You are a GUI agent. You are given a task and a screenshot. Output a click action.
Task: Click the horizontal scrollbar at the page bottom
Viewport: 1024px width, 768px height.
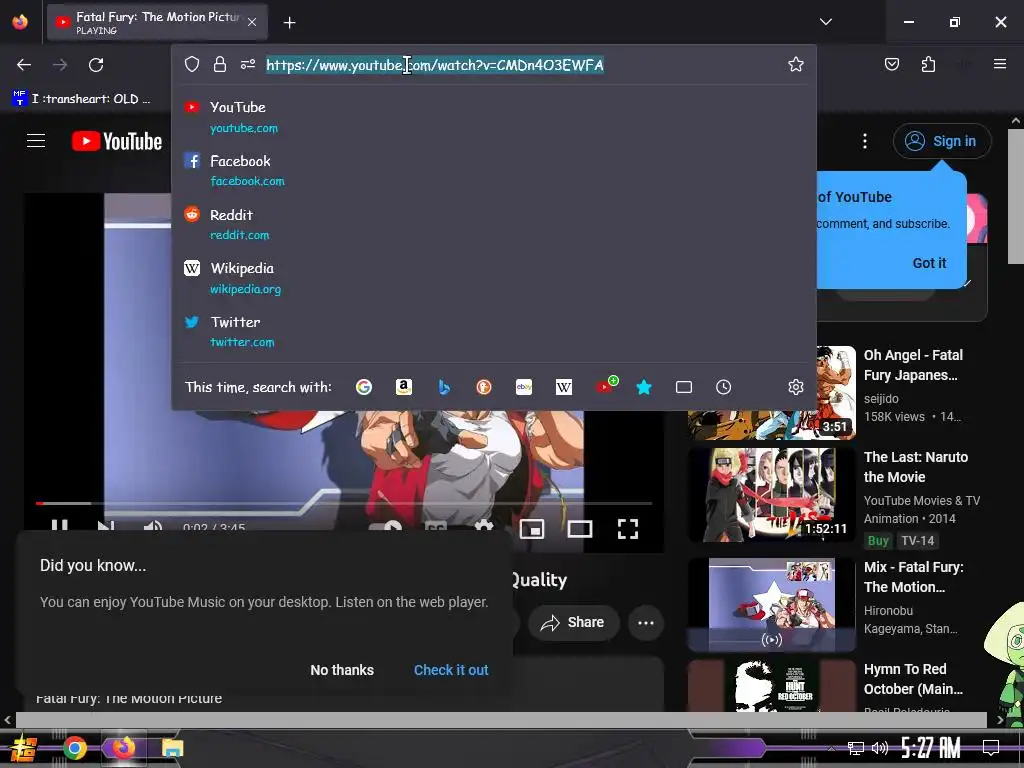coord(501,720)
